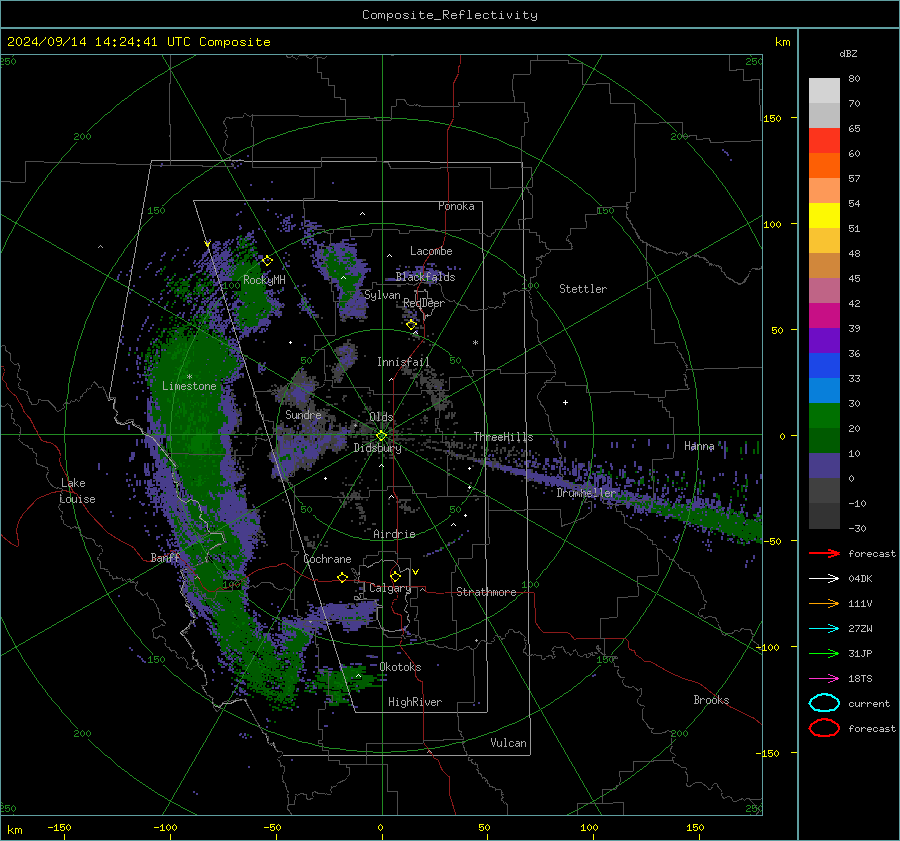Select the RedDeer label on the map
Viewport: 900px width, 841px height.
[x=424, y=303]
